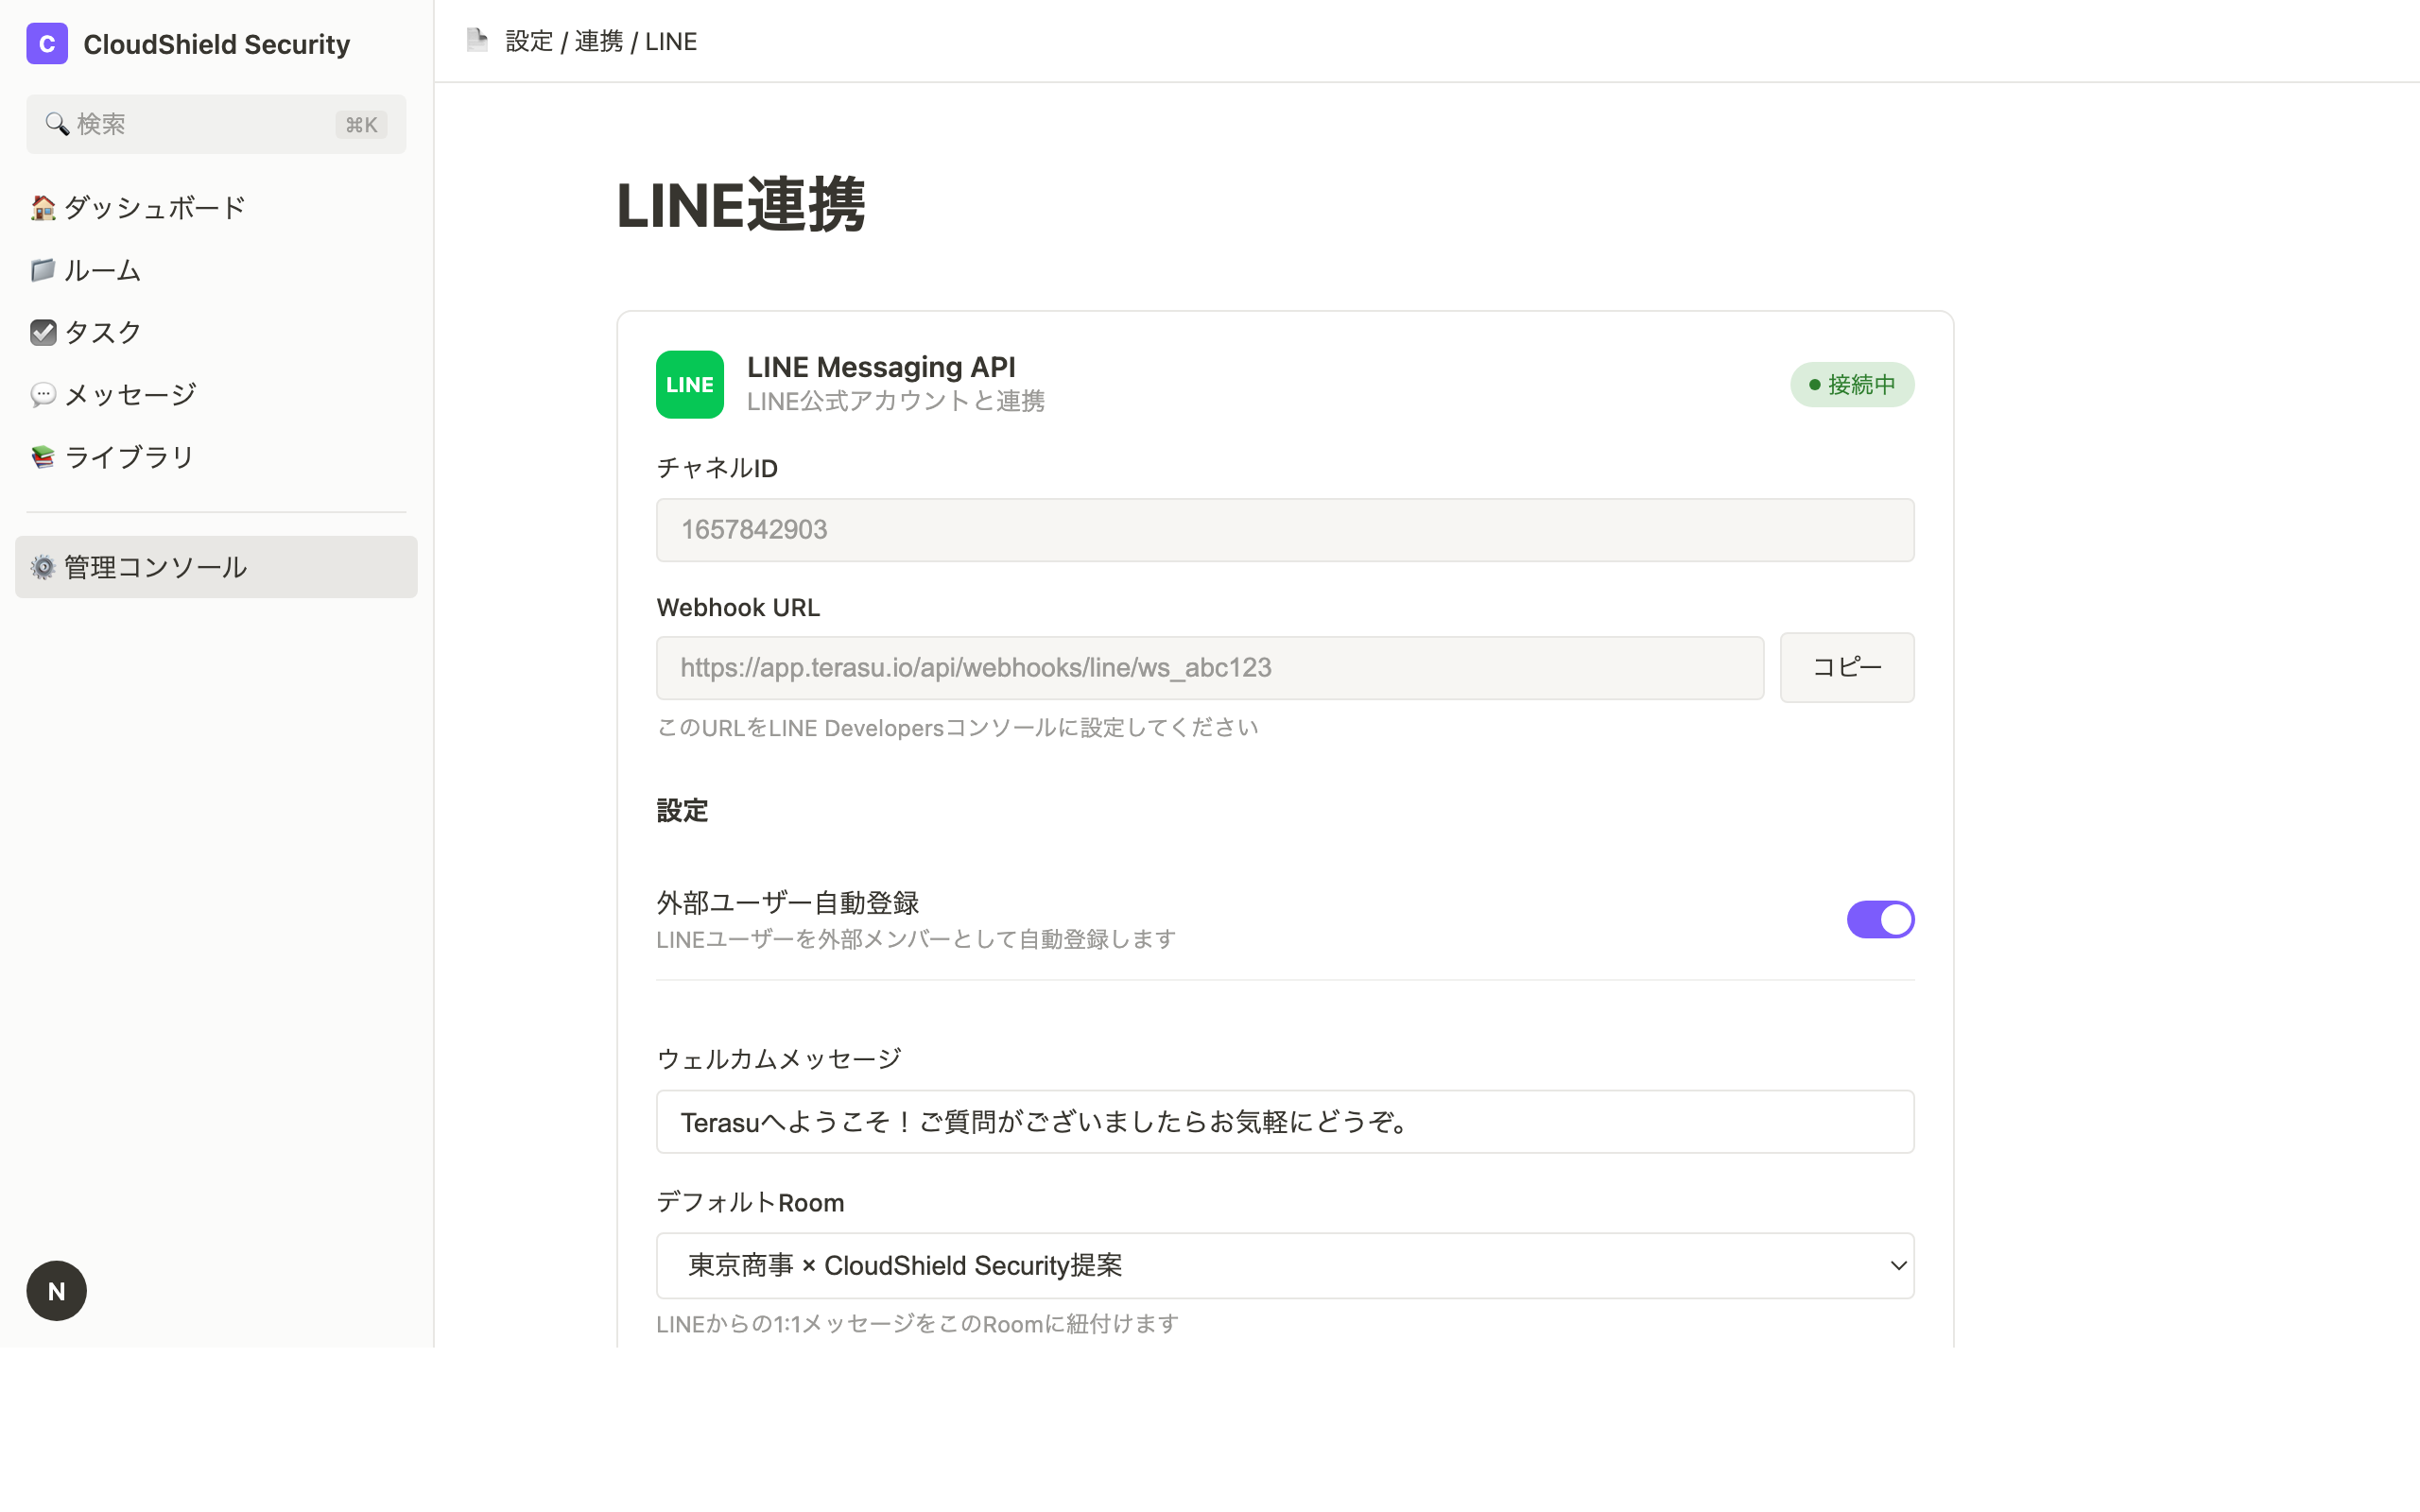Open the タスク section
Viewport: 2420px width, 1512px height.
pyautogui.click(x=100, y=332)
